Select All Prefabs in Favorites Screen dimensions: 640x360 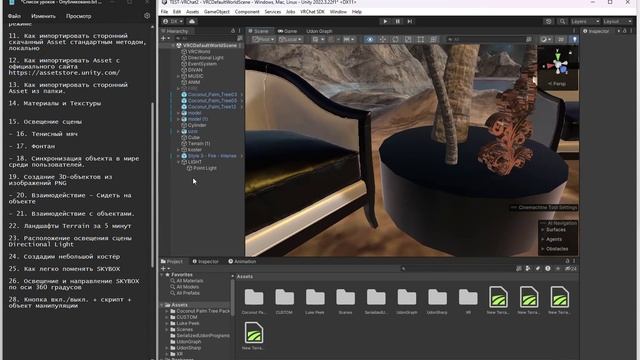click(x=188, y=293)
